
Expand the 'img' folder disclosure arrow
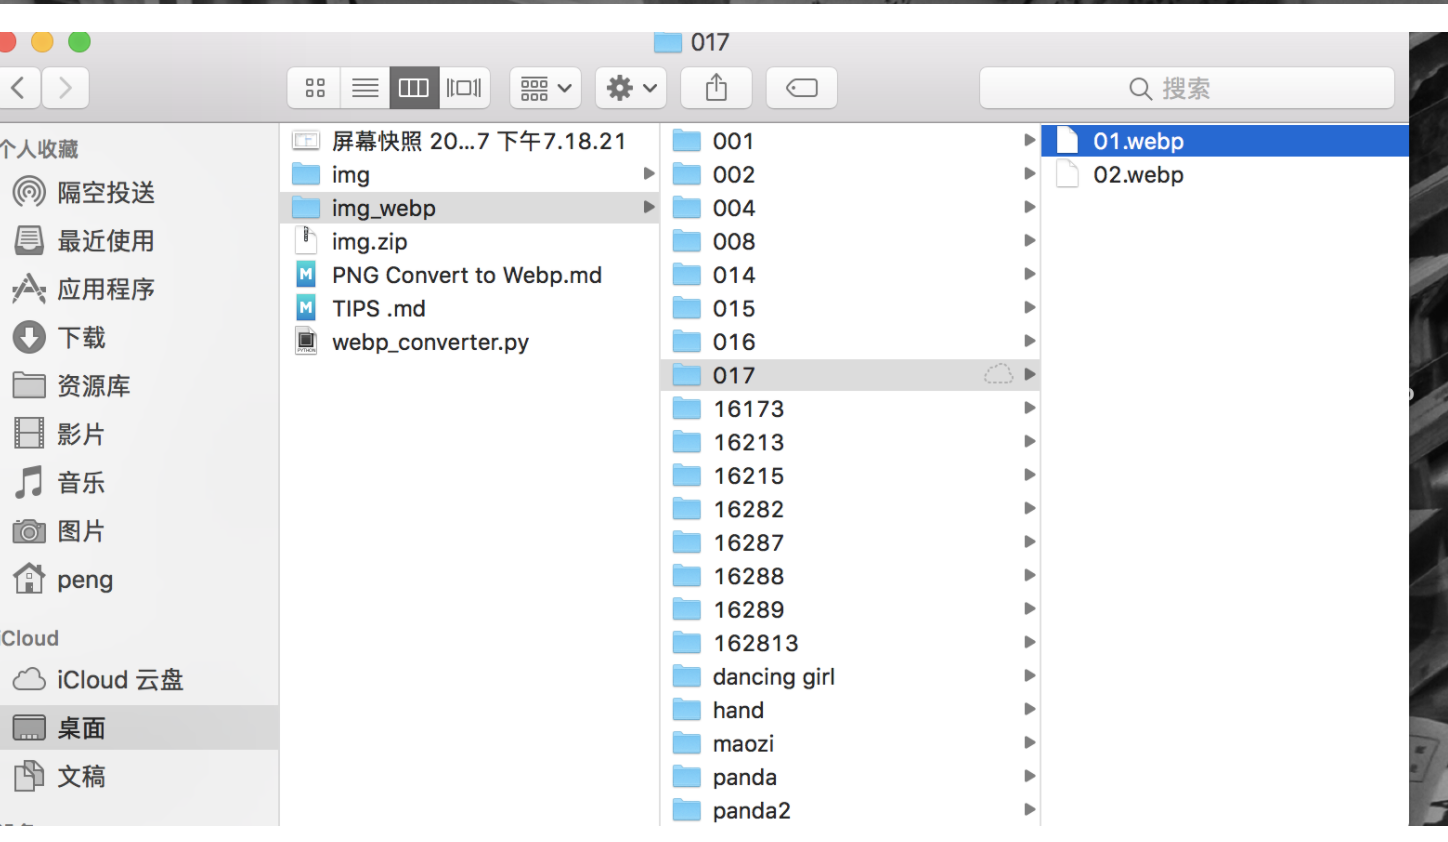click(649, 174)
